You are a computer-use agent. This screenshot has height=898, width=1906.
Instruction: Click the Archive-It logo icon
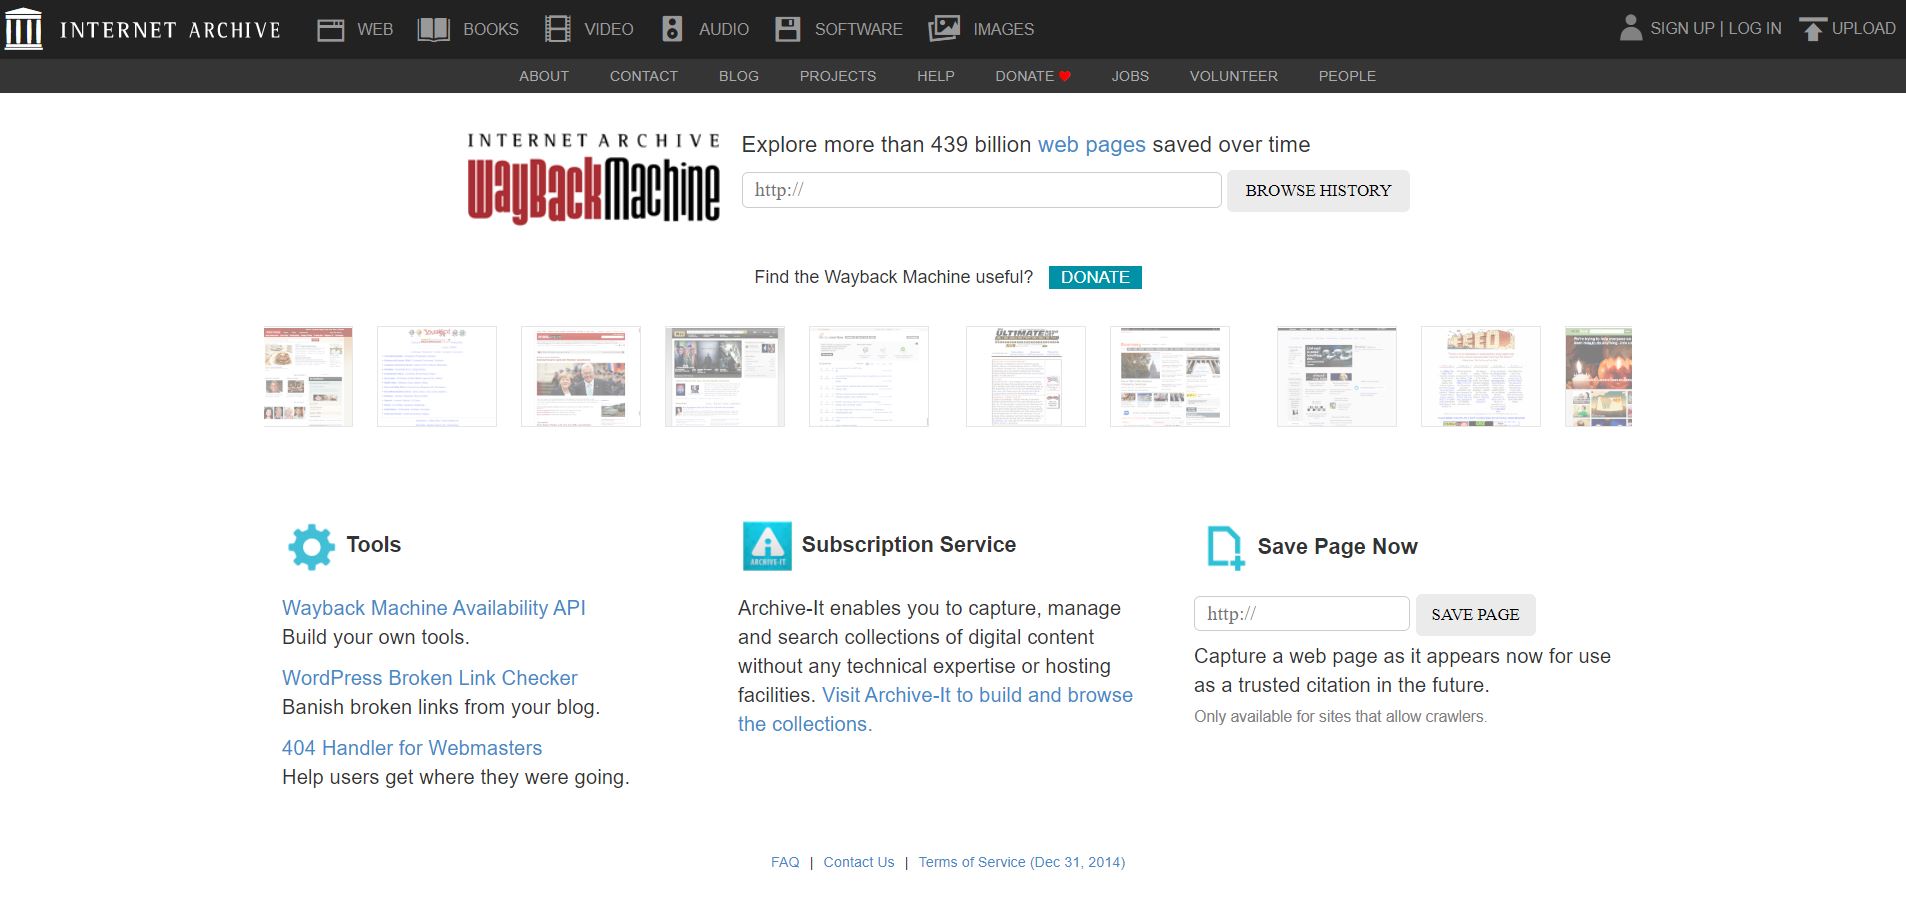[767, 546]
